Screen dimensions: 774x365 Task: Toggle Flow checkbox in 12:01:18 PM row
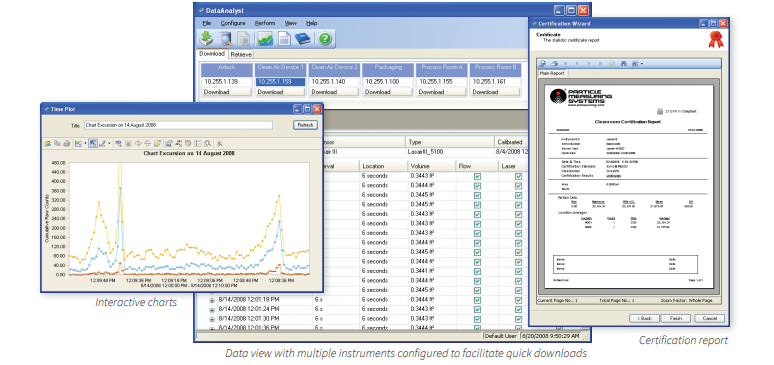point(477,299)
